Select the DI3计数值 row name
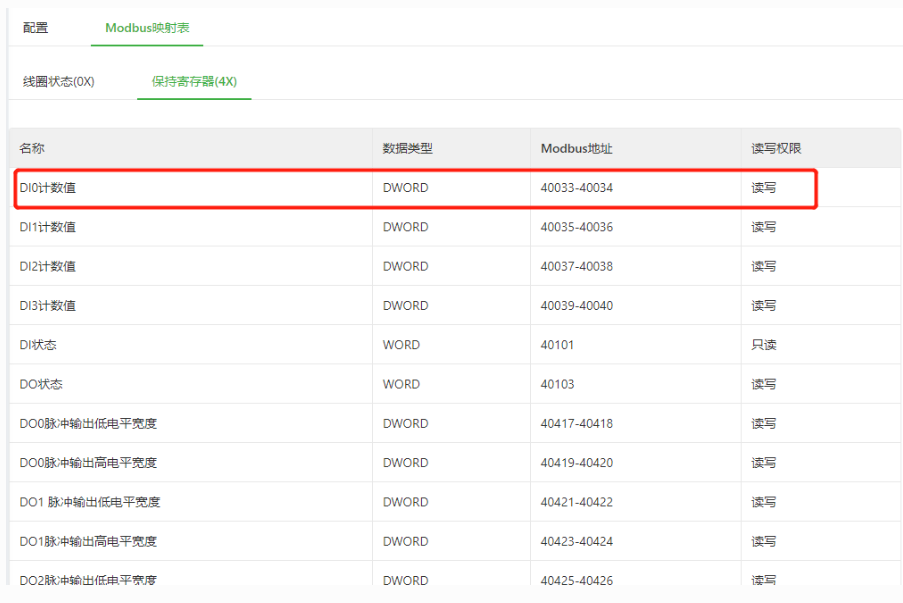This screenshot has width=903, height=603. click(48, 306)
